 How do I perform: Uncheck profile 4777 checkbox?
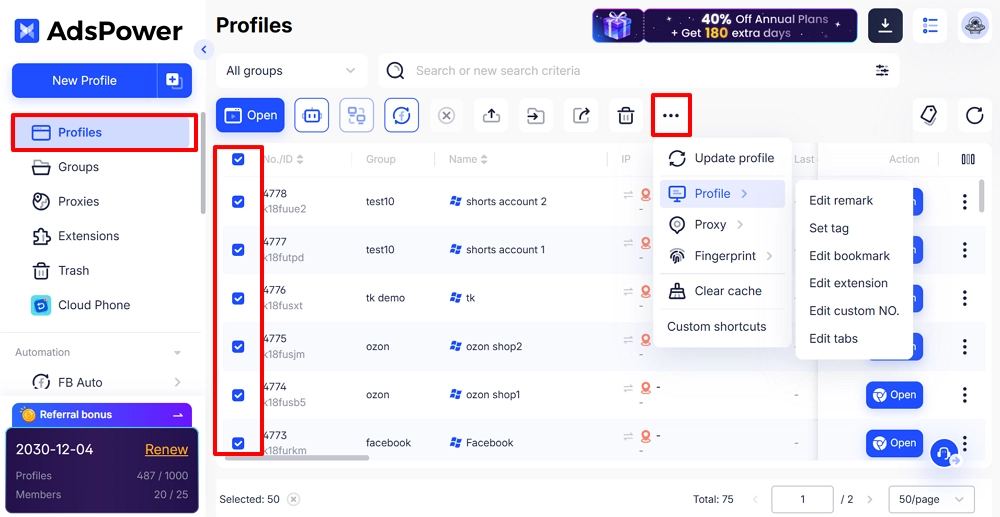[238, 250]
